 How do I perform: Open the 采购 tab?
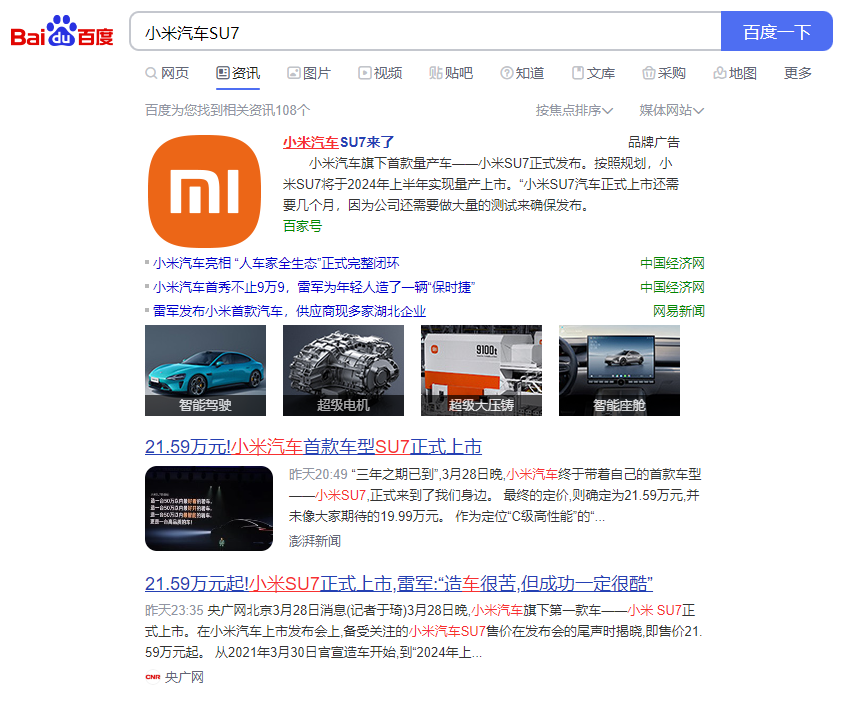664,73
